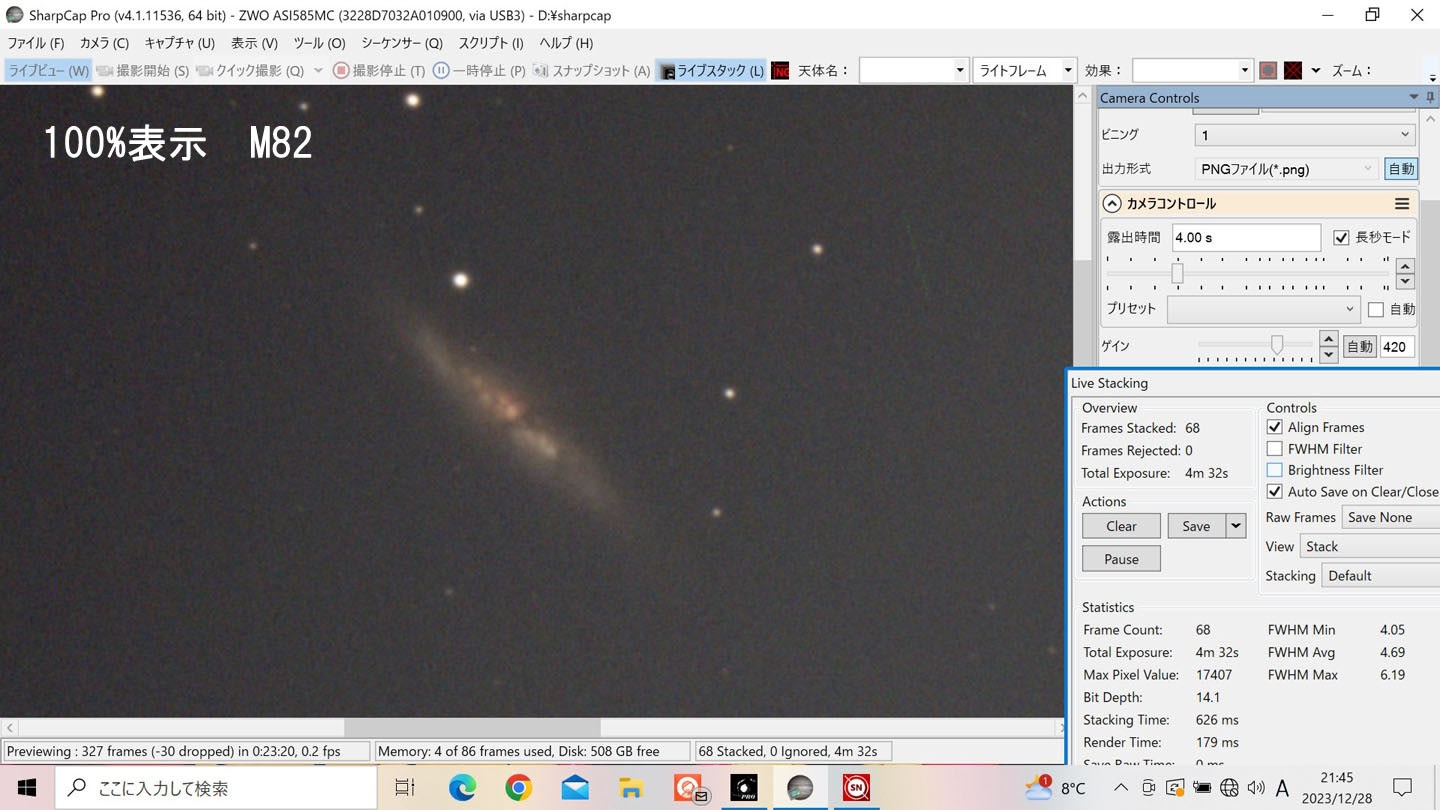Screen dimensions: 1440x810
Task: Open dropdown arrow next to crosshair icon
Action: coord(1315,71)
